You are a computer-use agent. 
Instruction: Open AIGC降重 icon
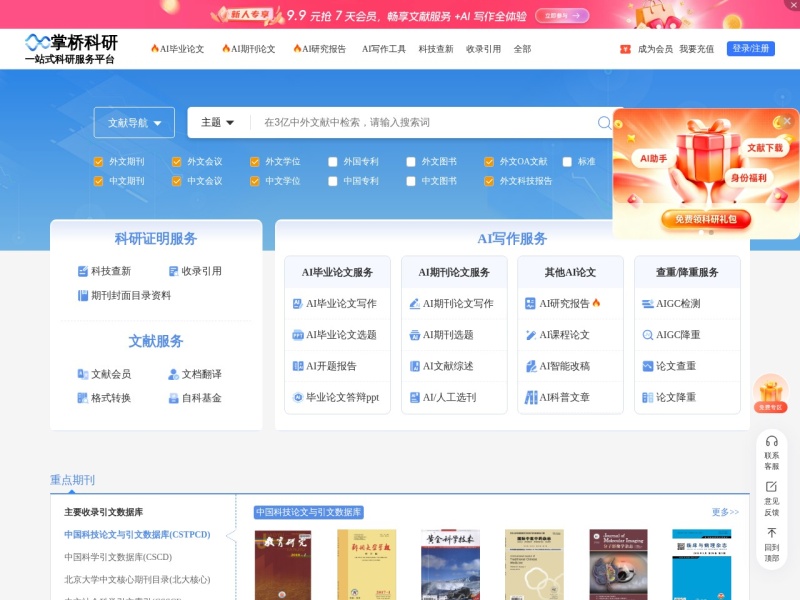647,335
